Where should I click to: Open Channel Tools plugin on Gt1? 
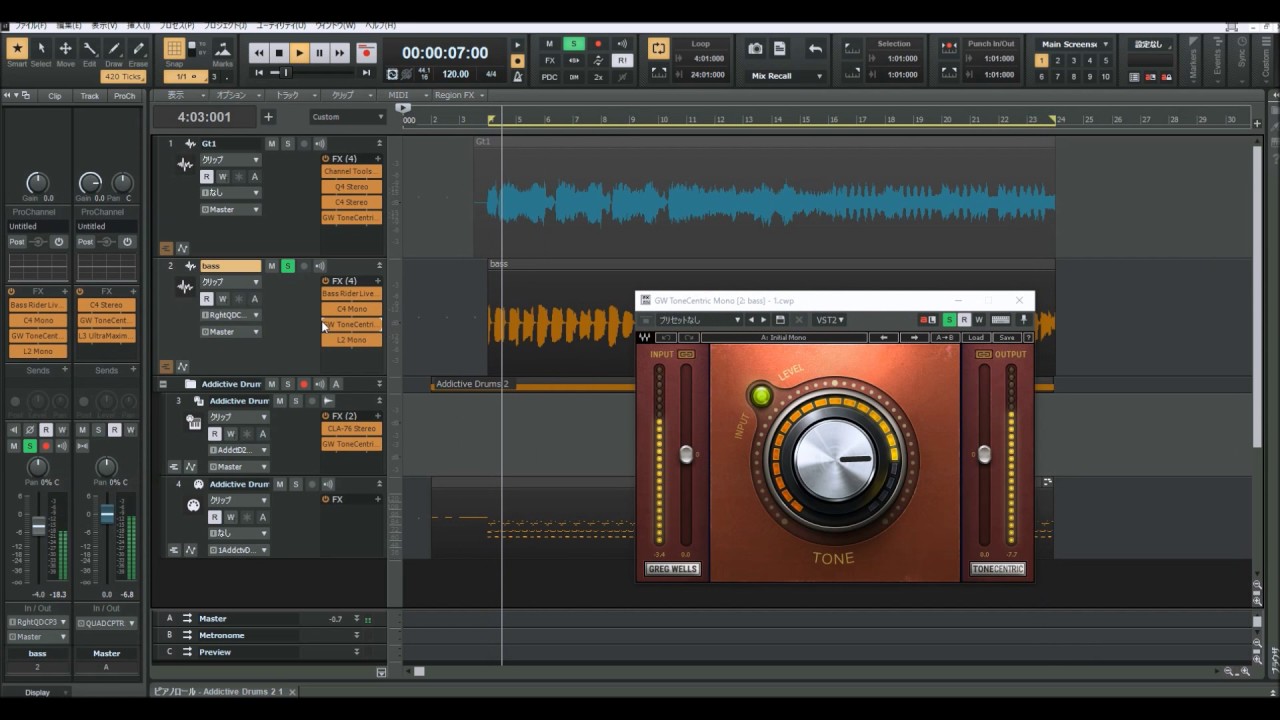(351, 171)
